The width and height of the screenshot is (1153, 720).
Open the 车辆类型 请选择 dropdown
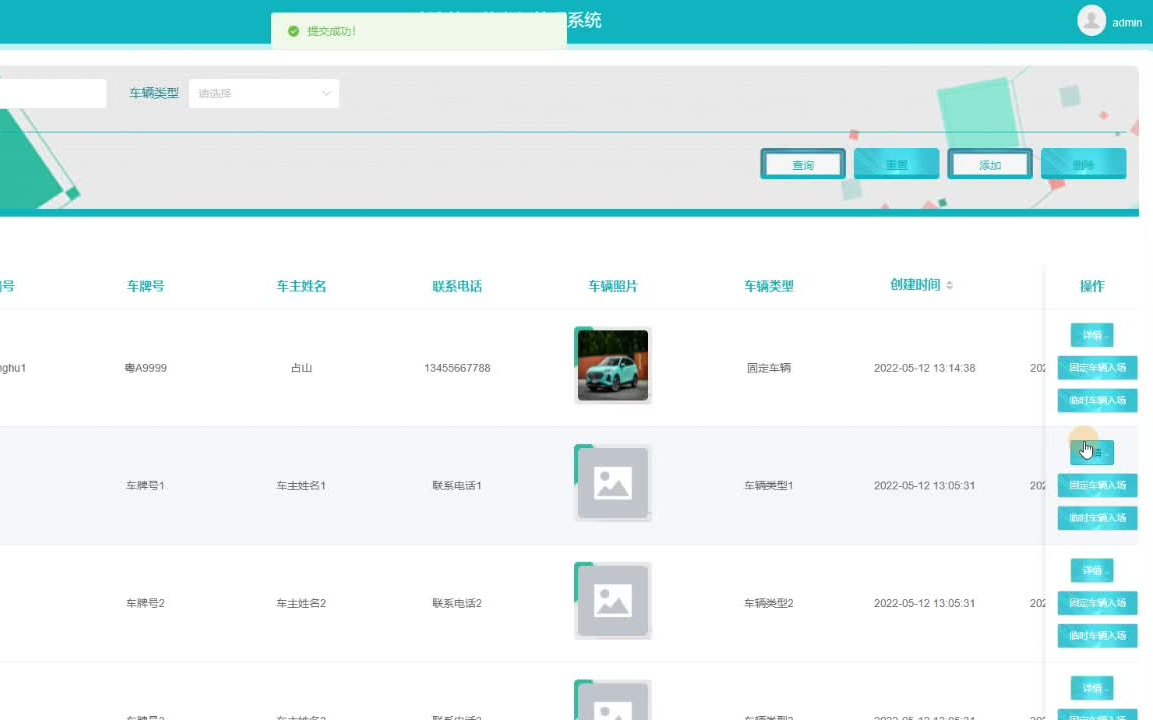click(x=263, y=92)
